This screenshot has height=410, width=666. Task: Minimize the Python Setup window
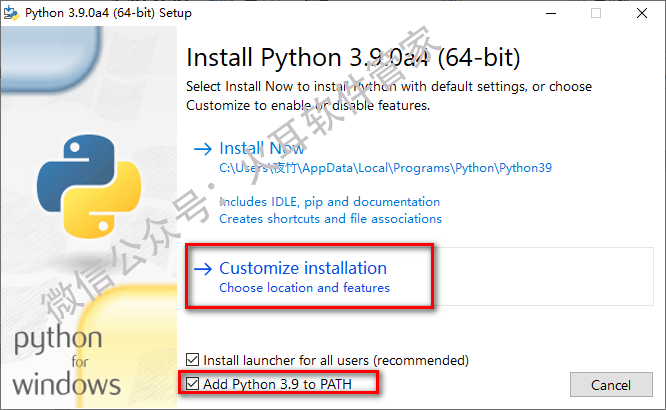tap(549, 13)
